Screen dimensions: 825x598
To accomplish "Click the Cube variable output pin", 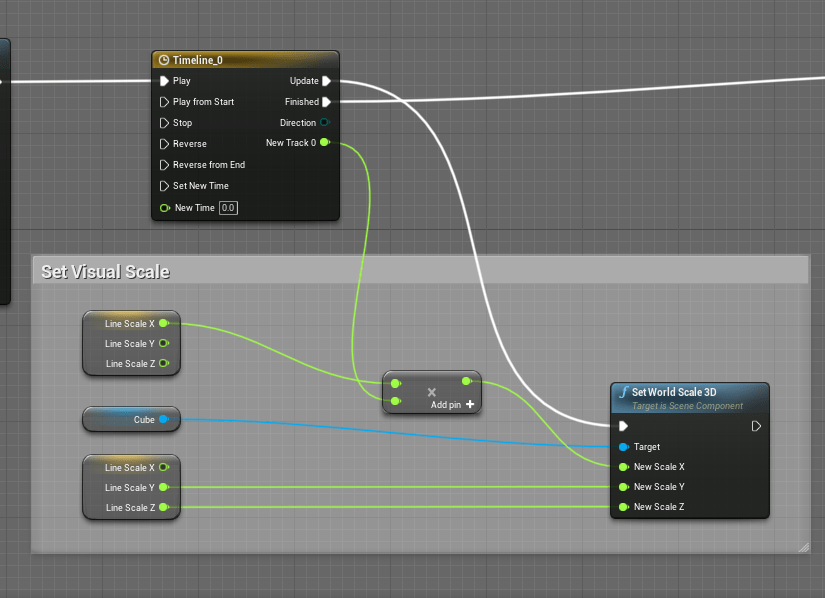I will 164,420.
